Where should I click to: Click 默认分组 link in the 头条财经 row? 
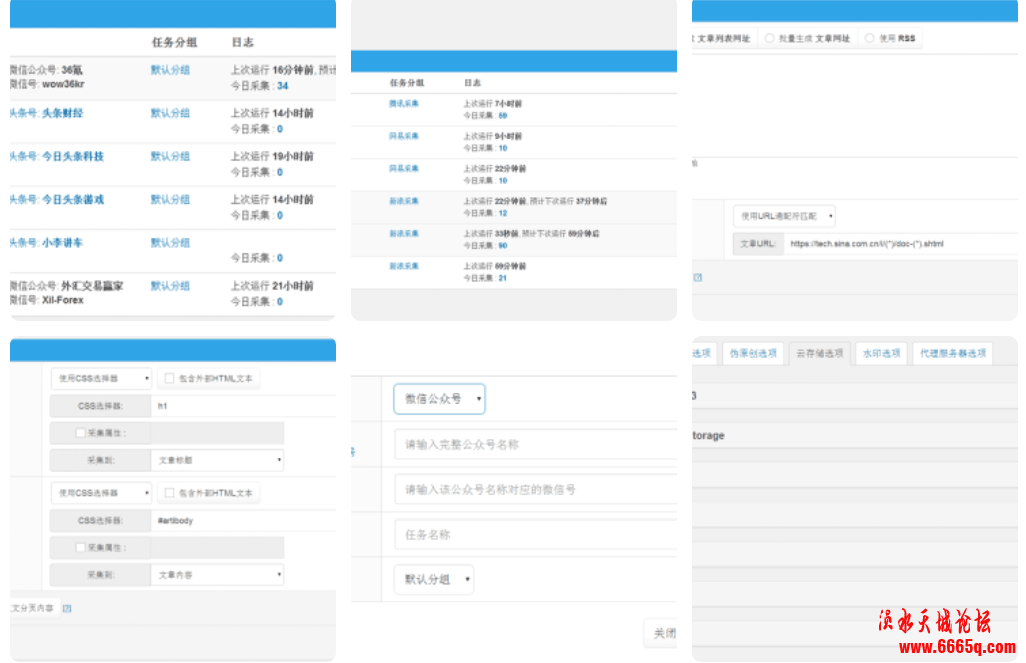[x=170, y=113]
